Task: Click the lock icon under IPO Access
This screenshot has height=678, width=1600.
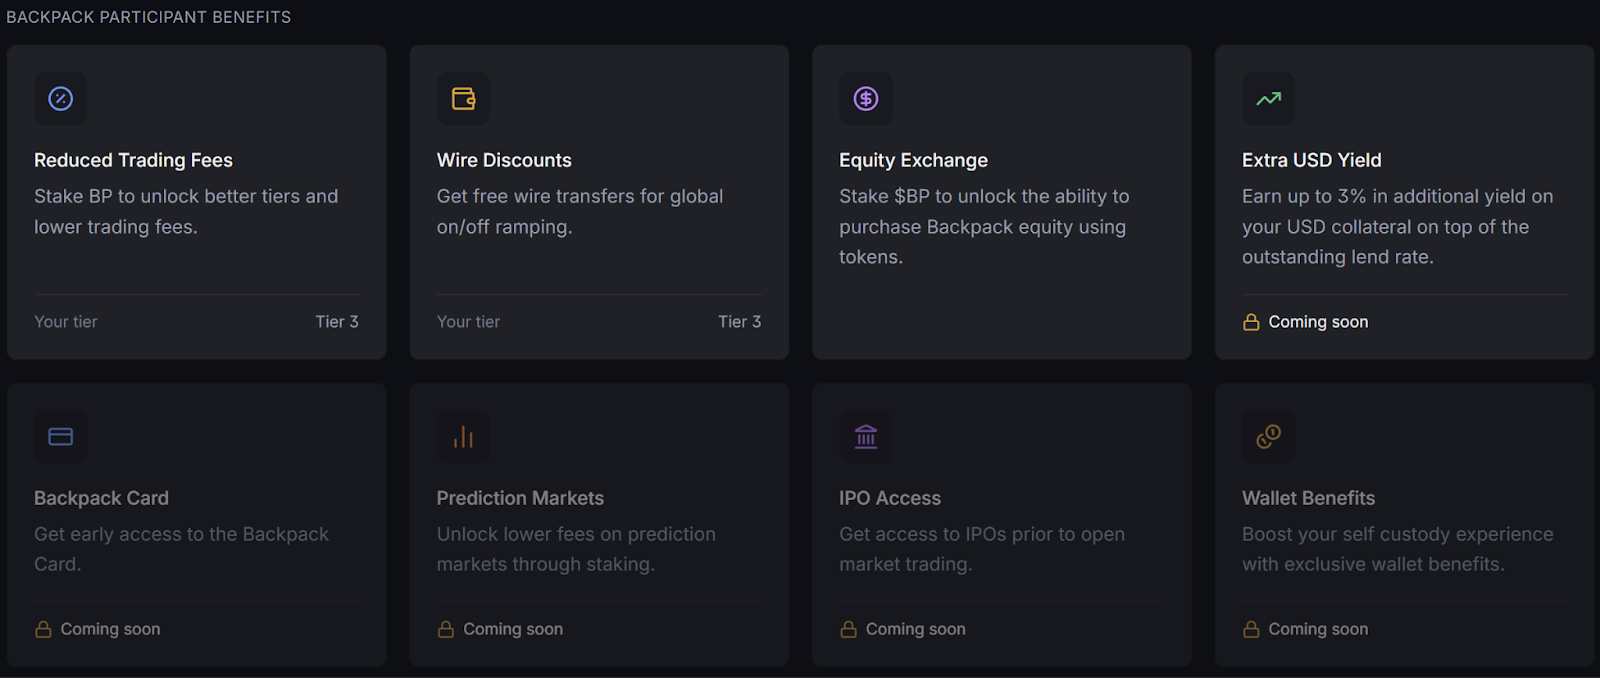Action: point(849,629)
